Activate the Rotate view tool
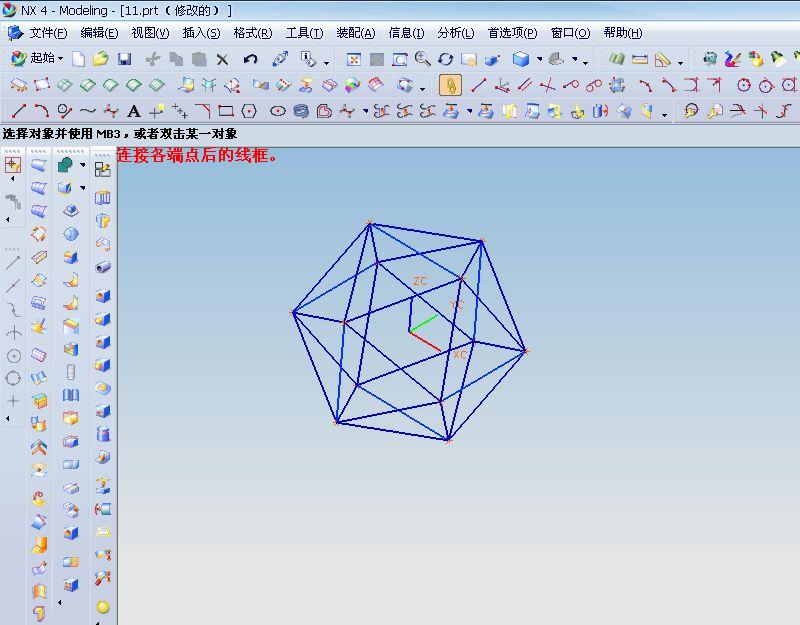The height and width of the screenshot is (625, 800). tap(445, 59)
